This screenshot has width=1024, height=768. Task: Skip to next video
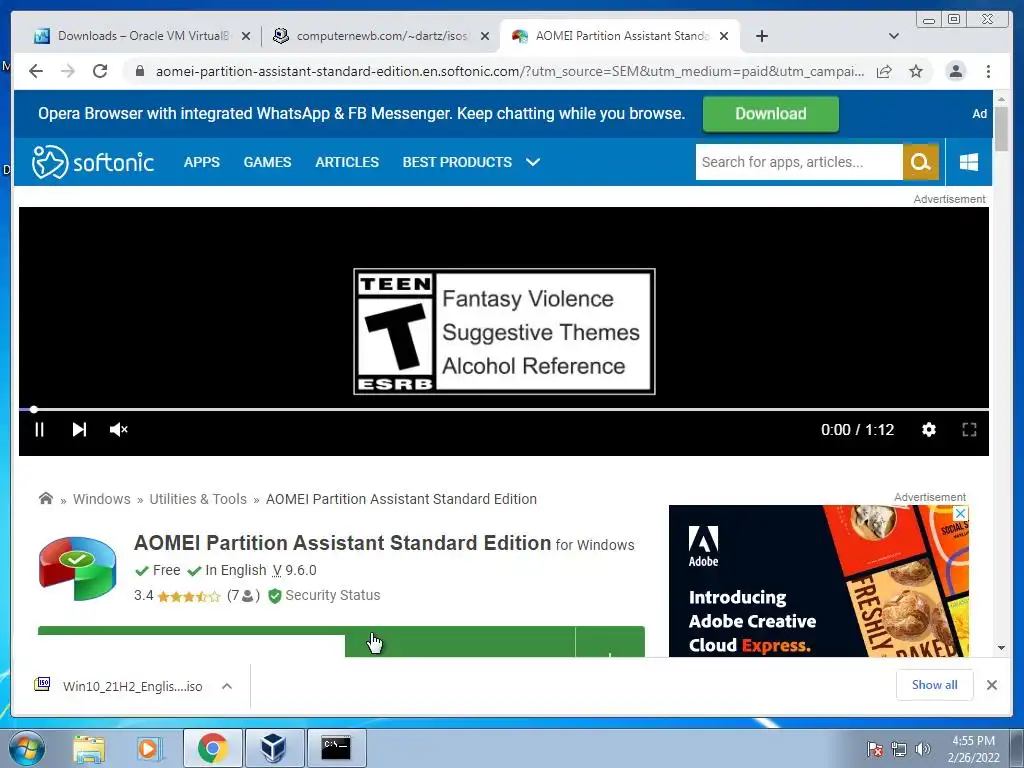pyautogui.click(x=79, y=430)
